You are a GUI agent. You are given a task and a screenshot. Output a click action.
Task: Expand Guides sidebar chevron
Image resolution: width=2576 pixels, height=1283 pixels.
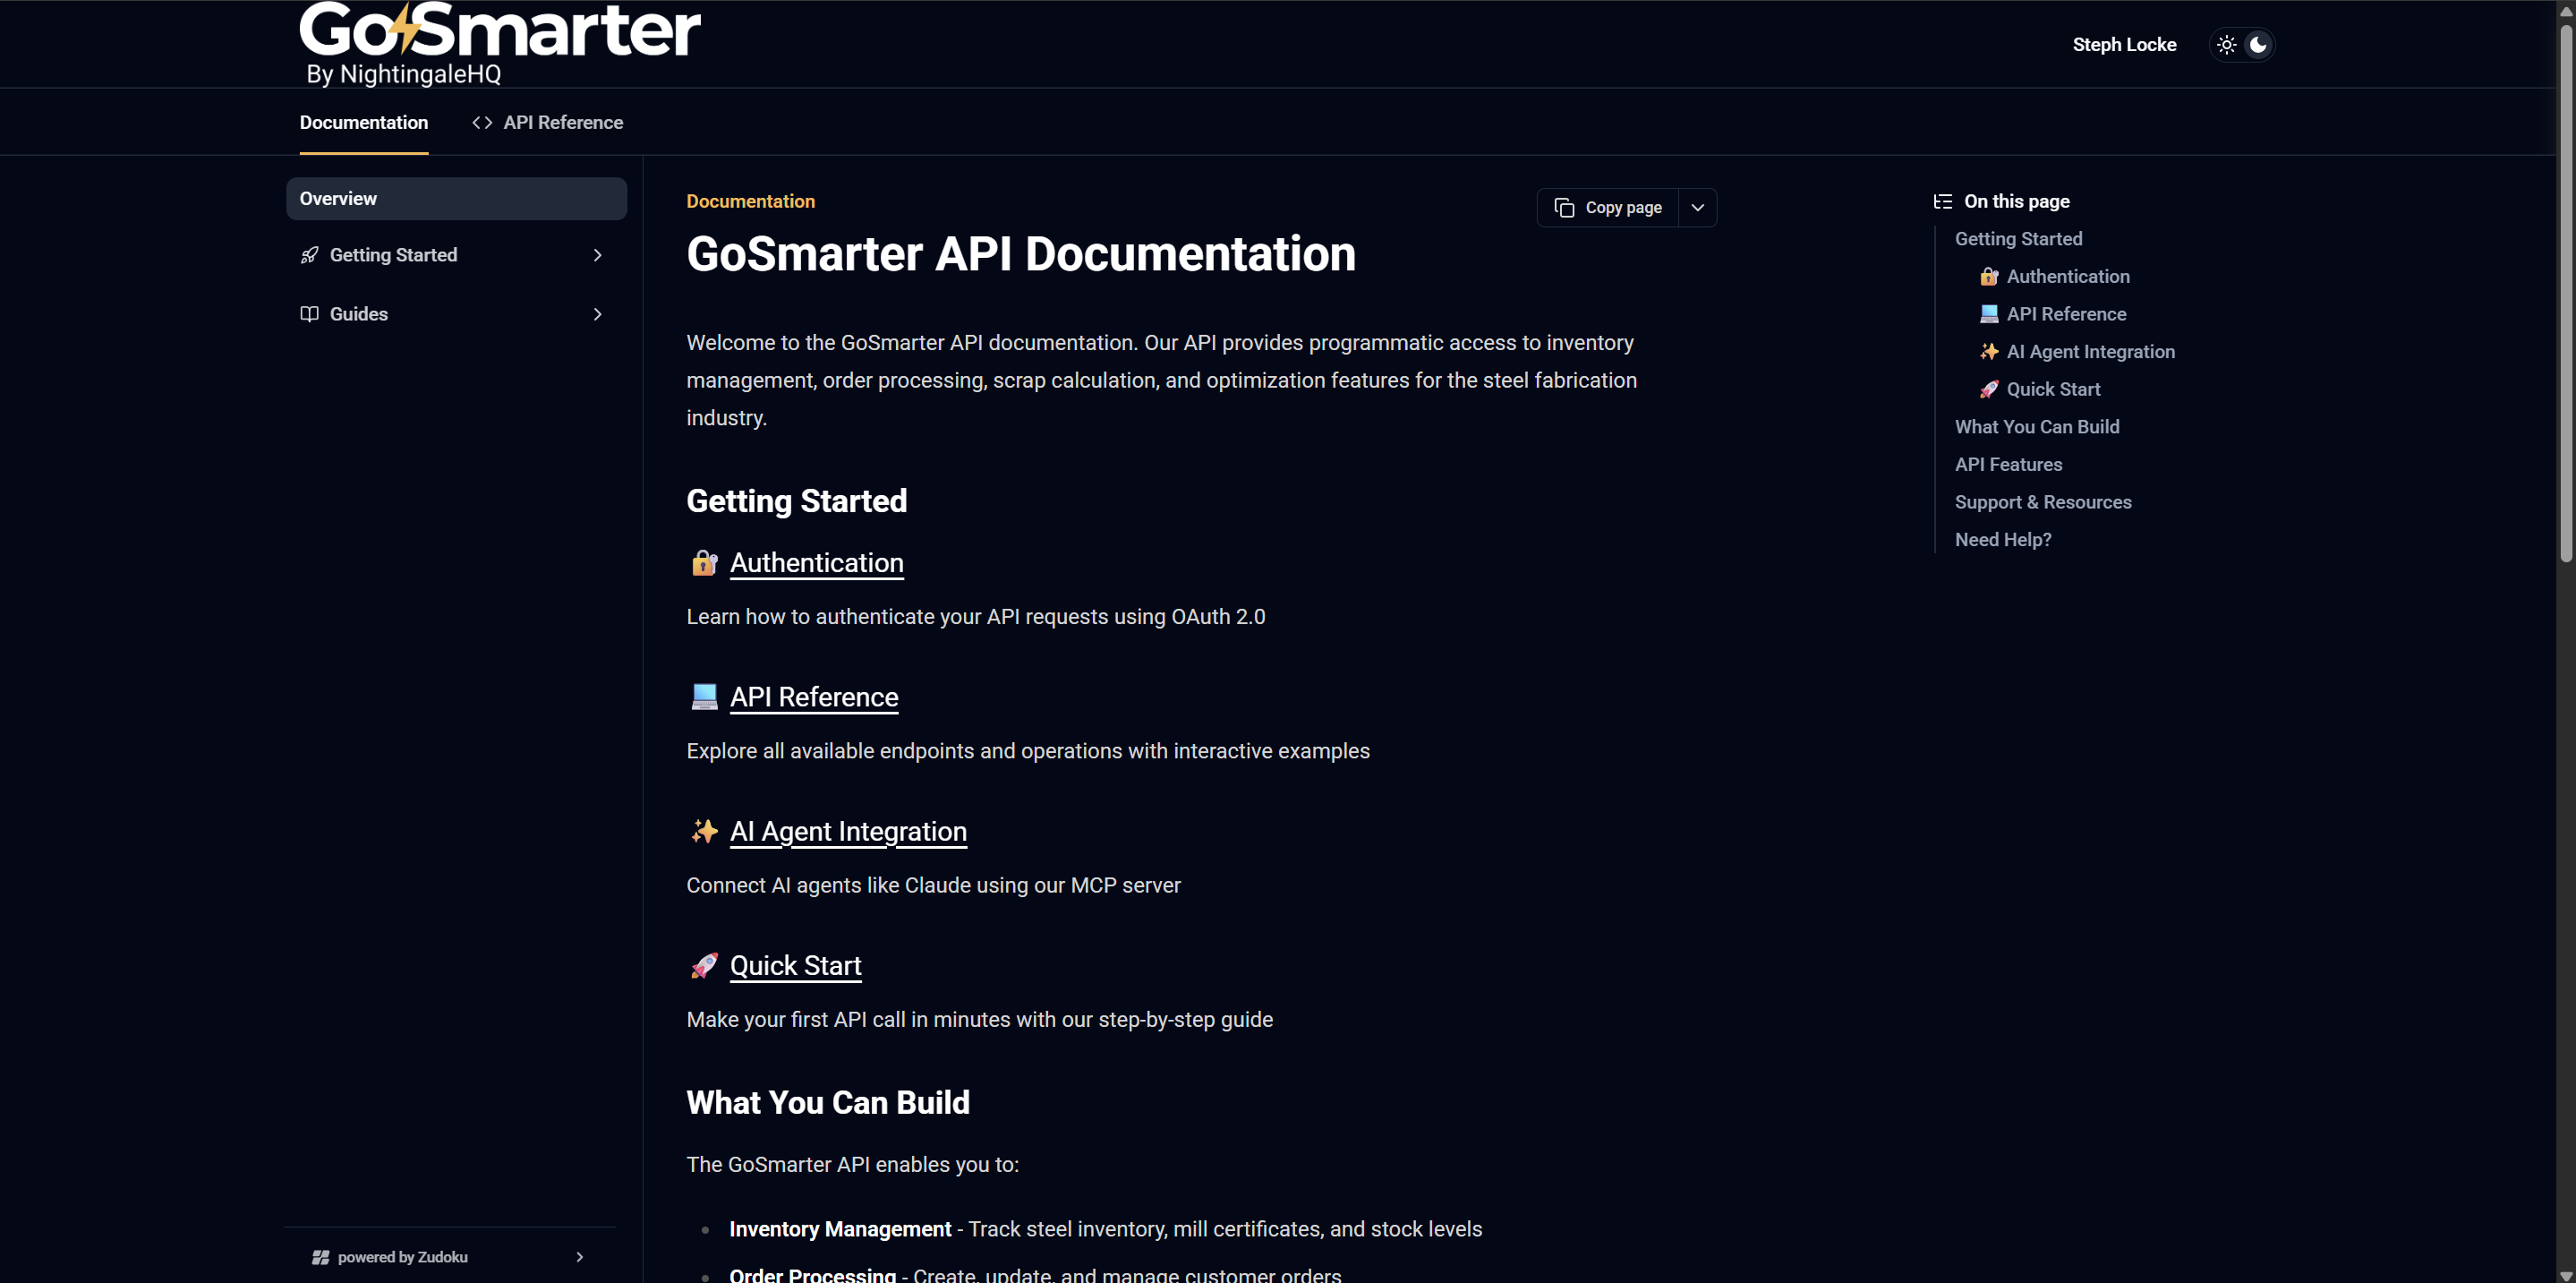tap(597, 314)
